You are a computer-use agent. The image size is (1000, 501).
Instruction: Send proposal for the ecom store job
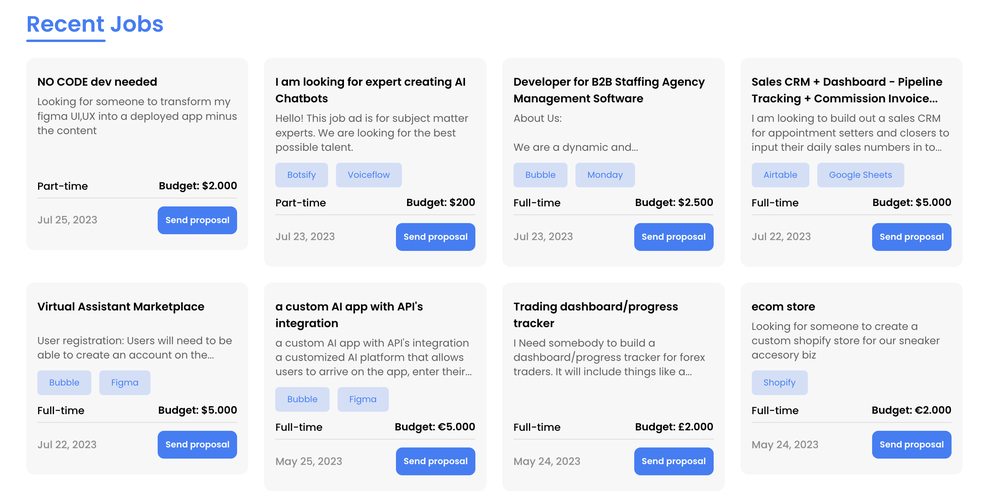point(911,444)
